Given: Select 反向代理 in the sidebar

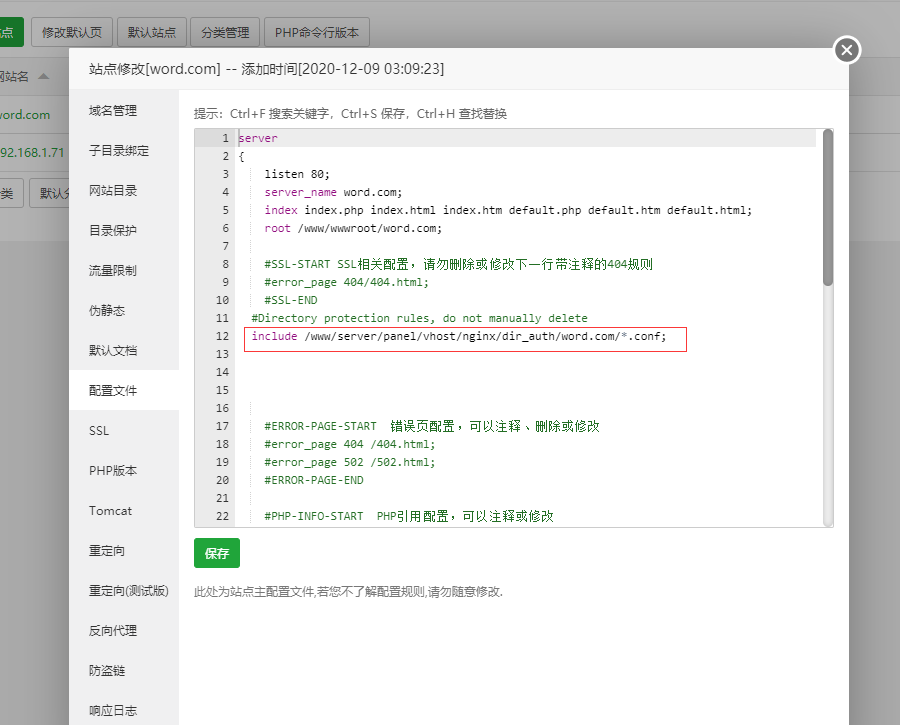Looking at the screenshot, I should 113,631.
